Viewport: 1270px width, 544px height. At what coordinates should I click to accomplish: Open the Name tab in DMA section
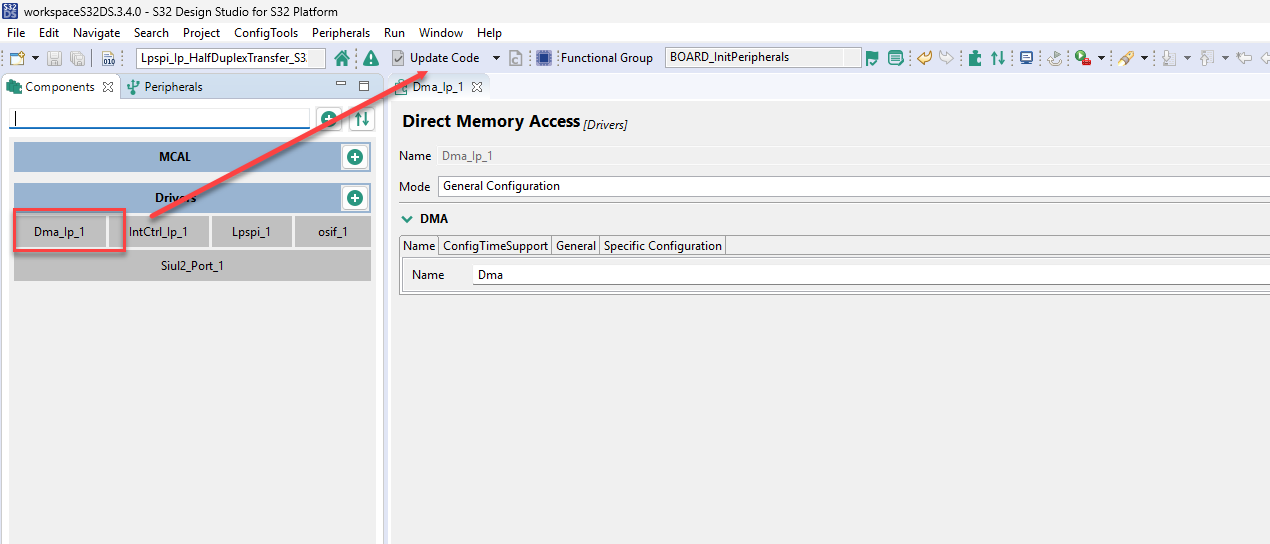pos(419,246)
